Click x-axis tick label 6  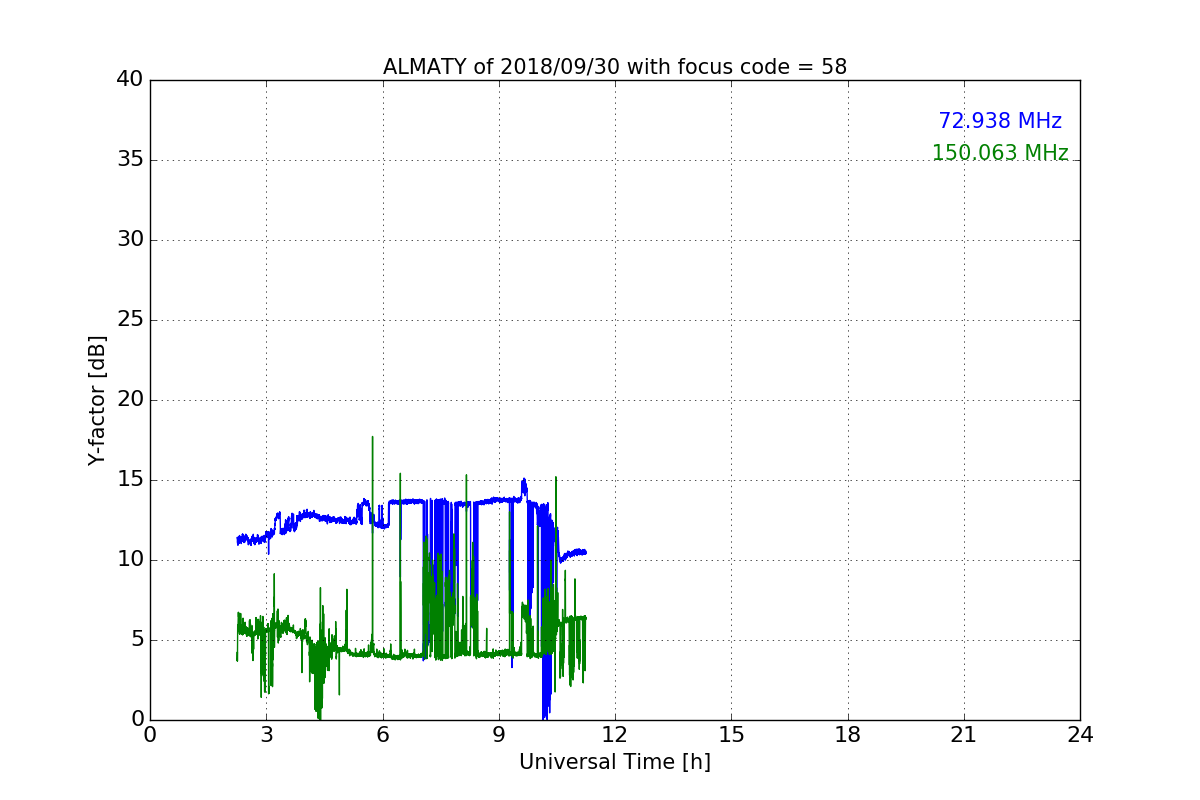(383, 735)
